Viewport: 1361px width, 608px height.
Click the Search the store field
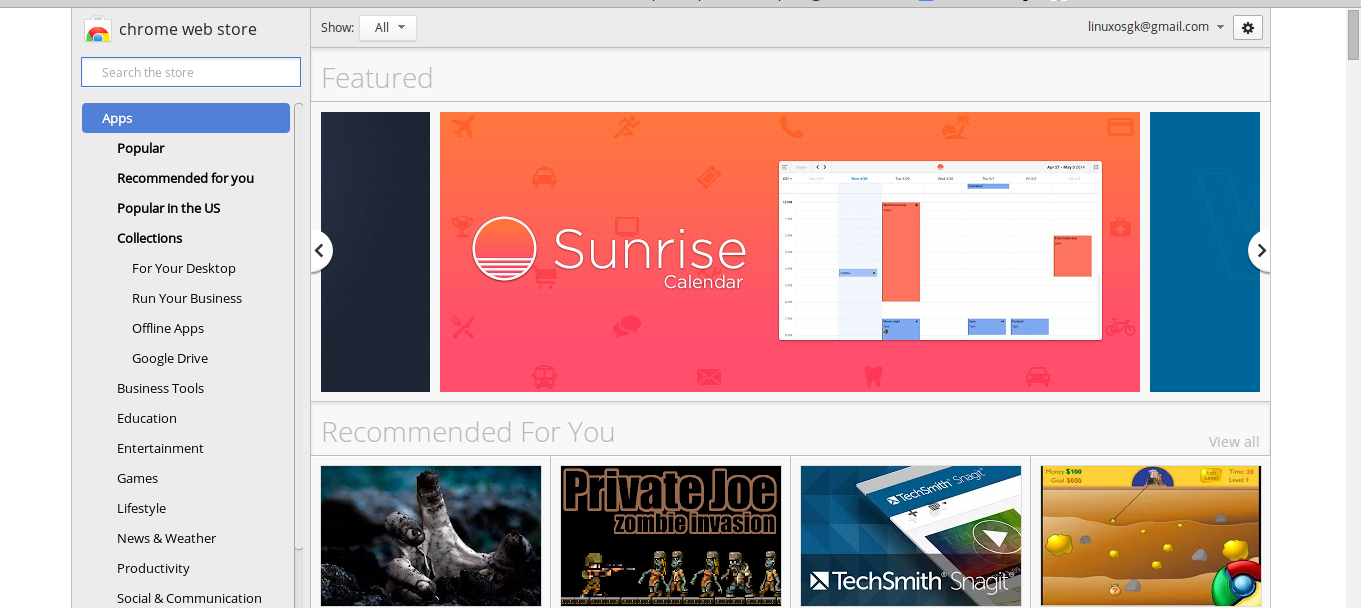pyautogui.click(x=191, y=72)
